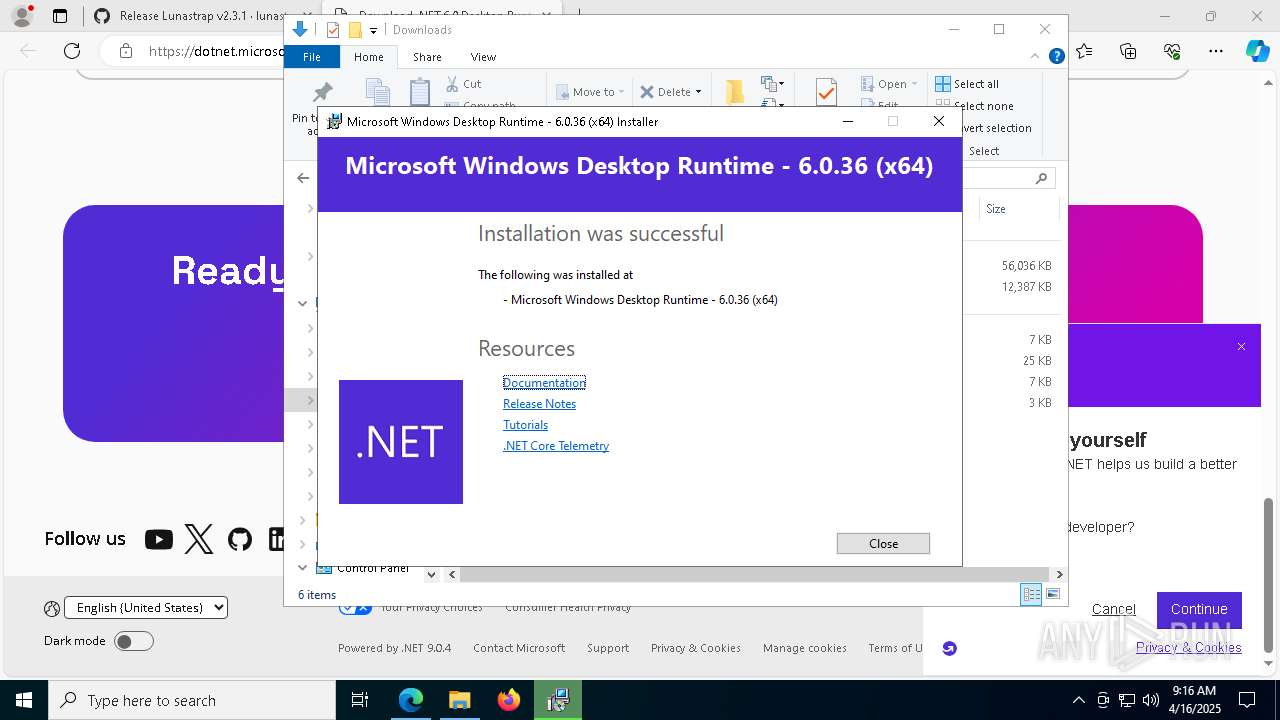Click the Paste clipboard icon in ribbon
1280x720 pixels.
click(x=420, y=92)
